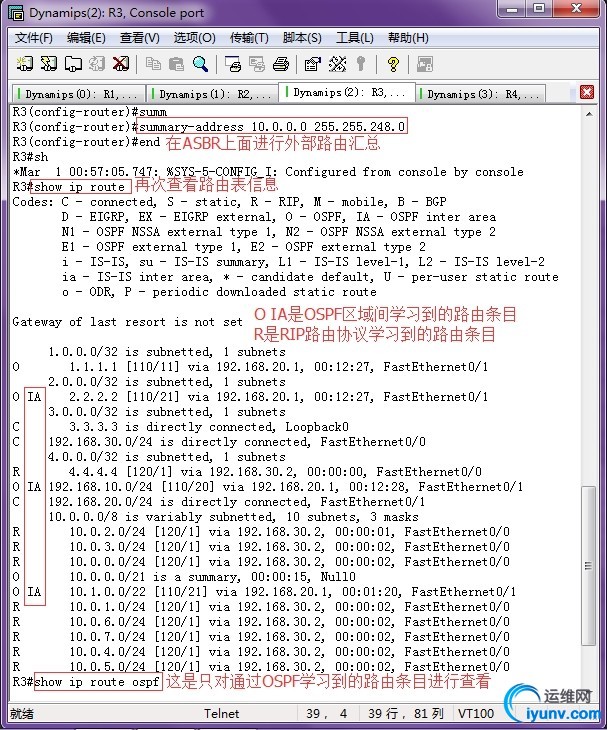607x730 pixels.
Task: Open the 传输(T) menu
Action: (x=249, y=38)
